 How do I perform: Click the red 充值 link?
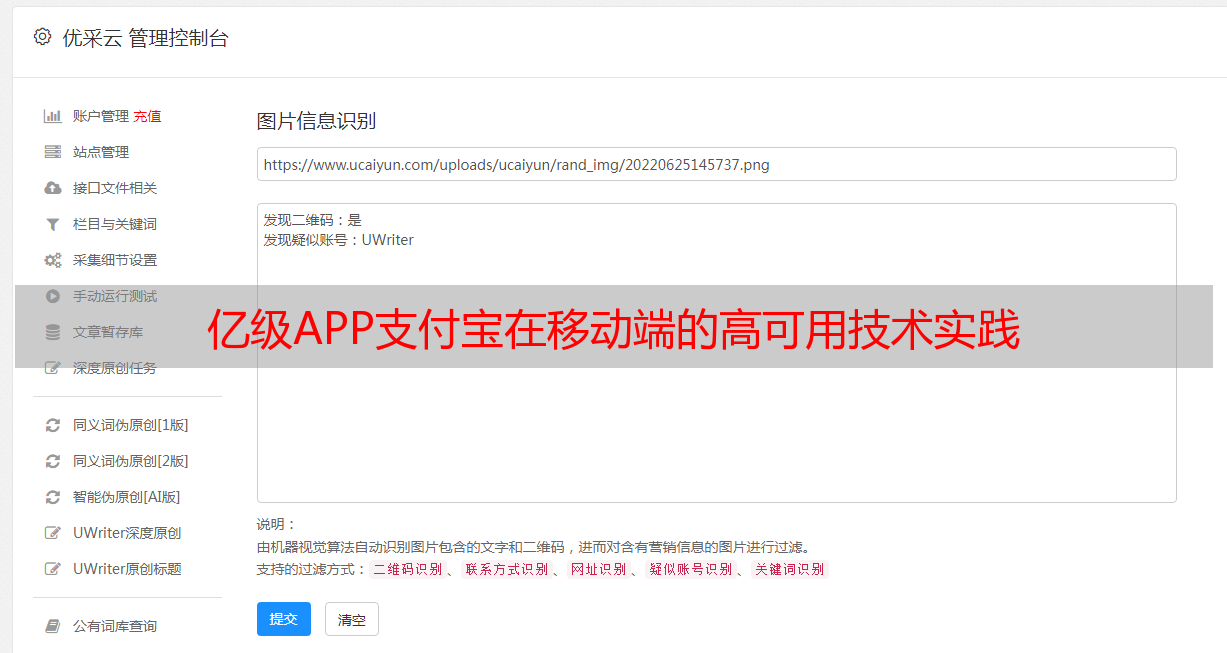pyautogui.click(x=147, y=116)
